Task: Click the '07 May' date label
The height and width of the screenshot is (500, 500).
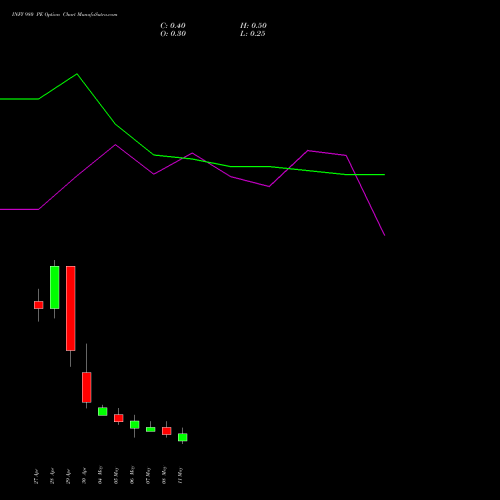Action: (x=148, y=475)
